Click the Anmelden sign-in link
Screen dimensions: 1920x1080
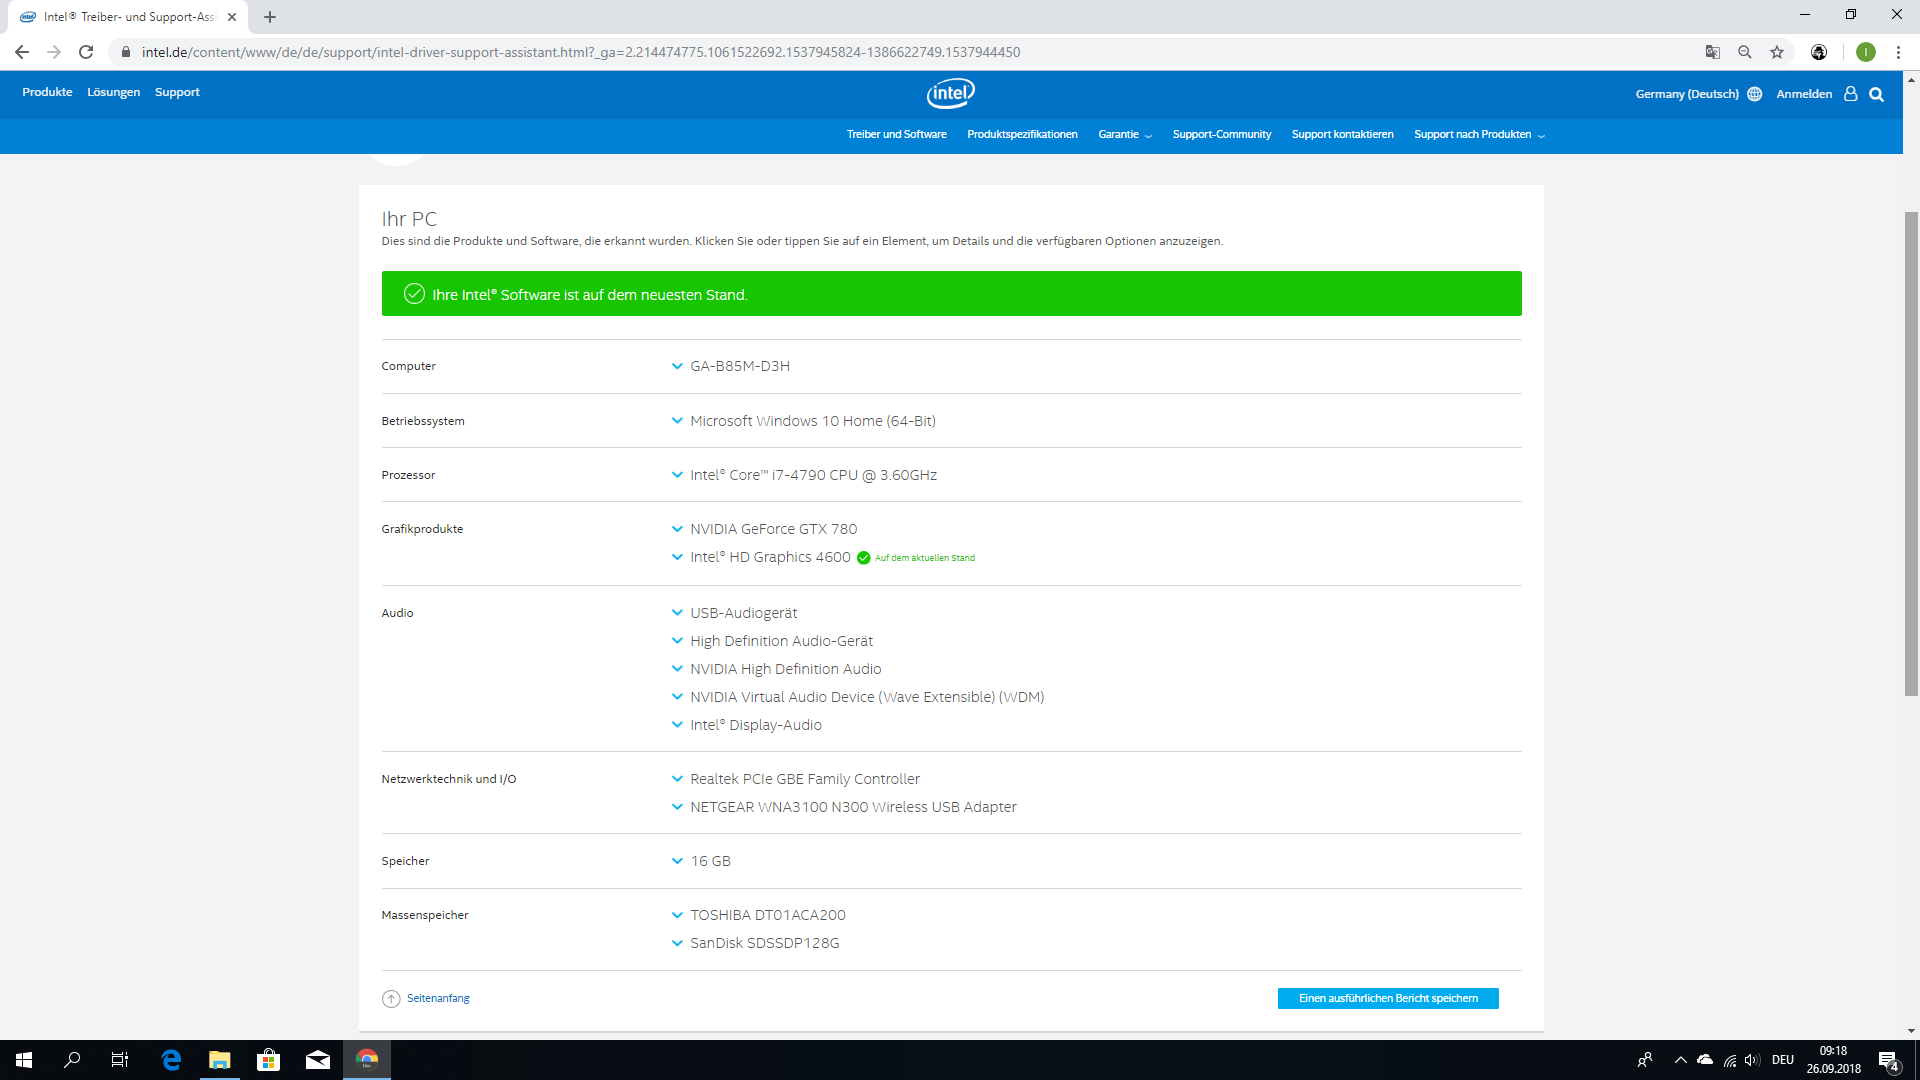point(1804,94)
